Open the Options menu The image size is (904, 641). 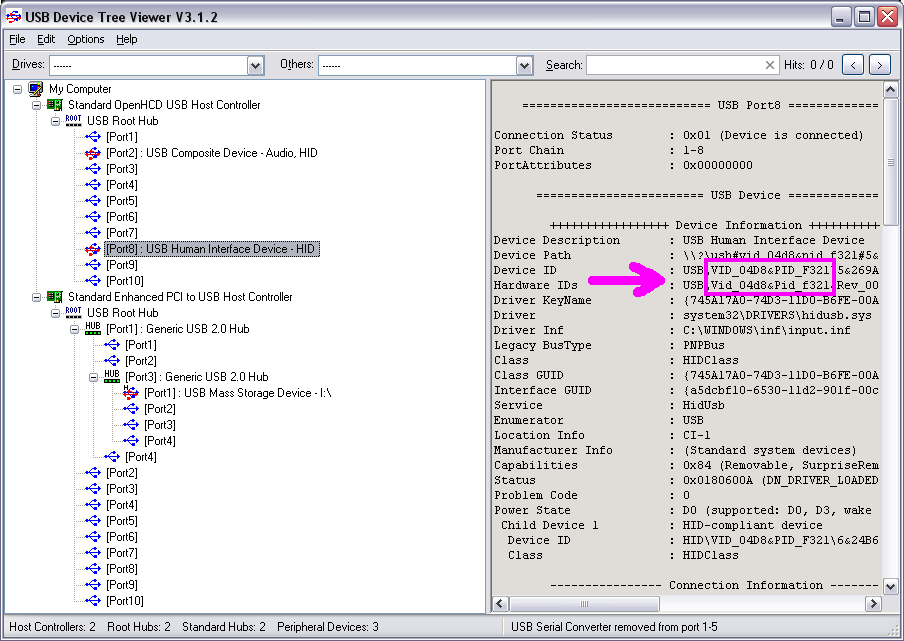click(x=85, y=39)
